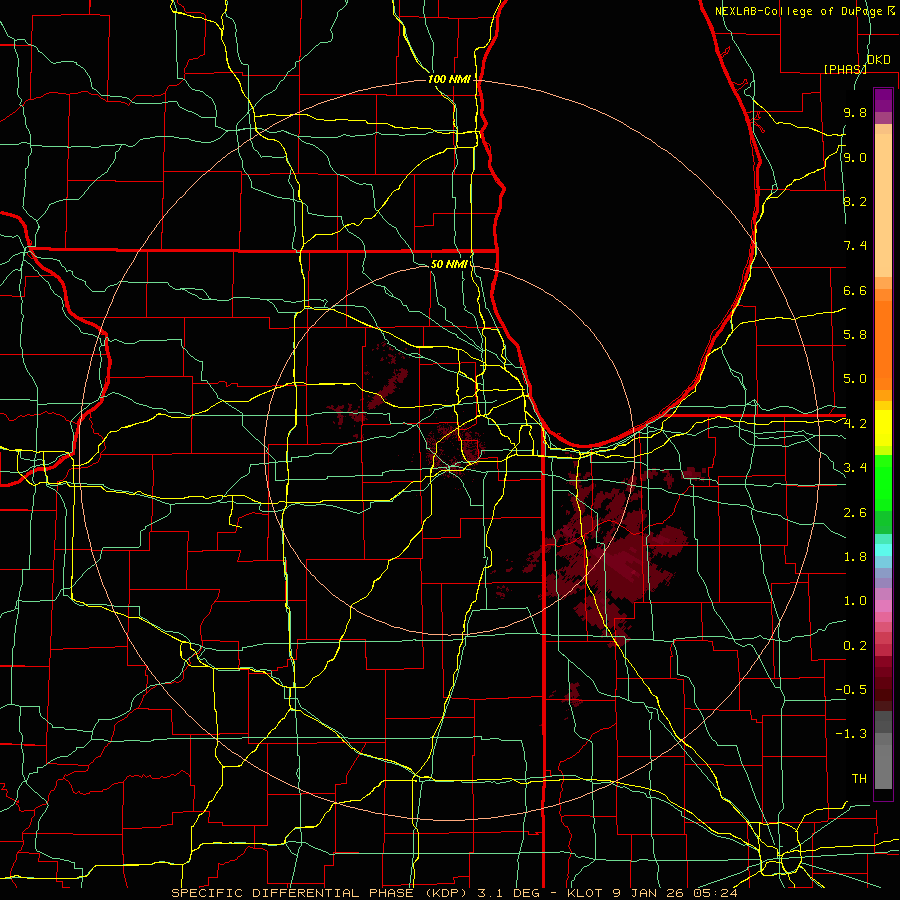Click the -0.5 legend value
This screenshot has height=900, width=900.
coord(851,690)
